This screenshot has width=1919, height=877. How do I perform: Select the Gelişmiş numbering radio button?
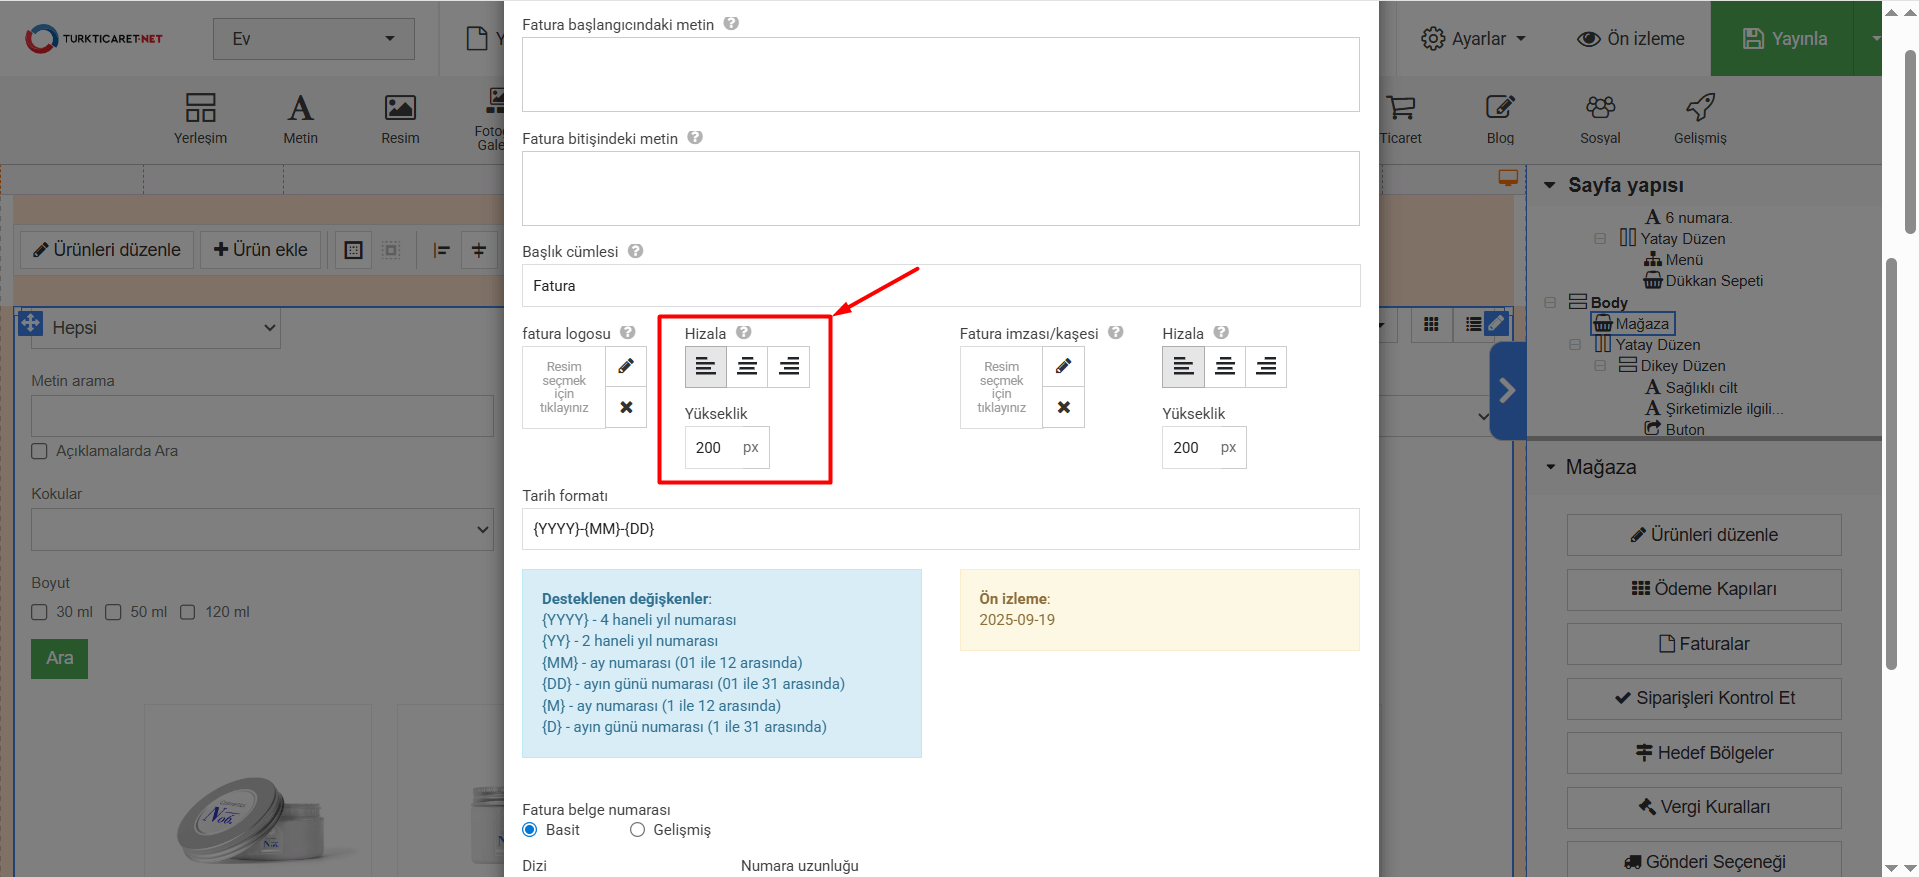click(x=637, y=830)
